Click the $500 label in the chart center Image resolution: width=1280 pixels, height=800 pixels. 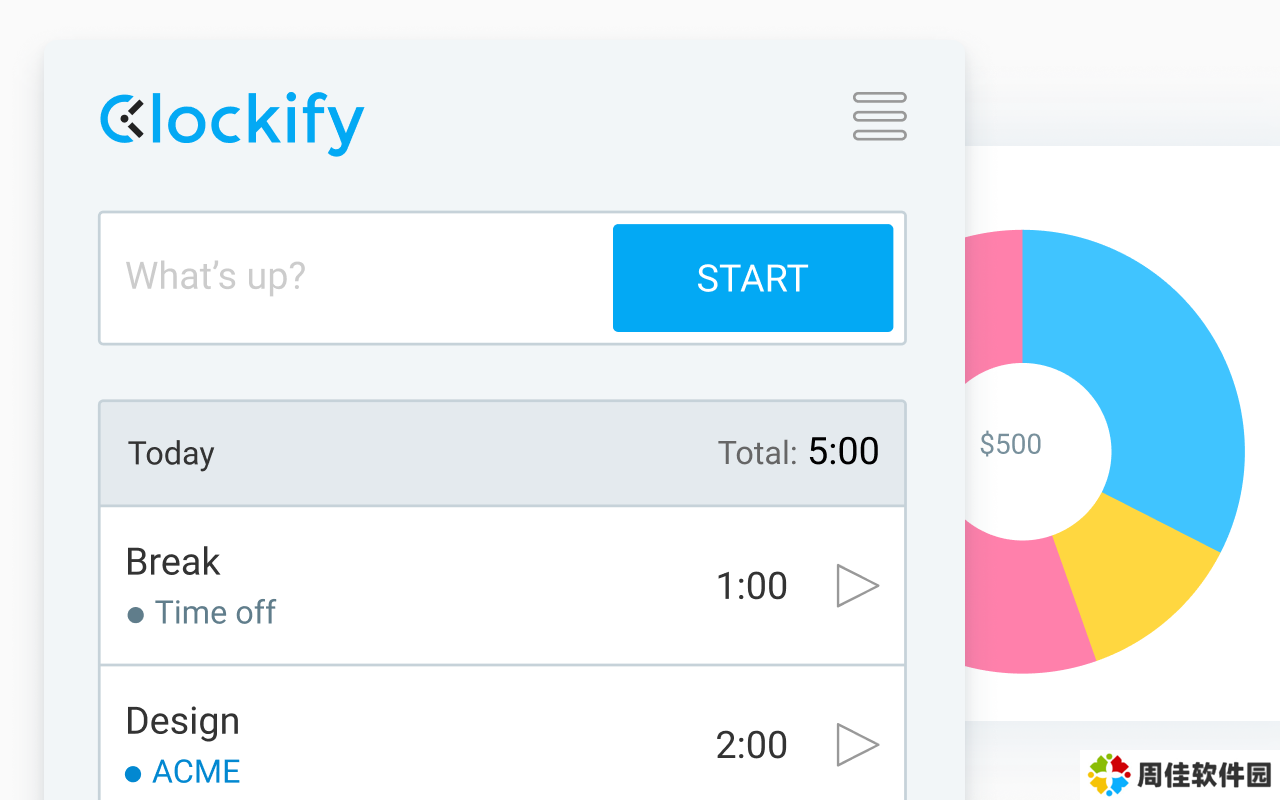click(x=1010, y=445)
